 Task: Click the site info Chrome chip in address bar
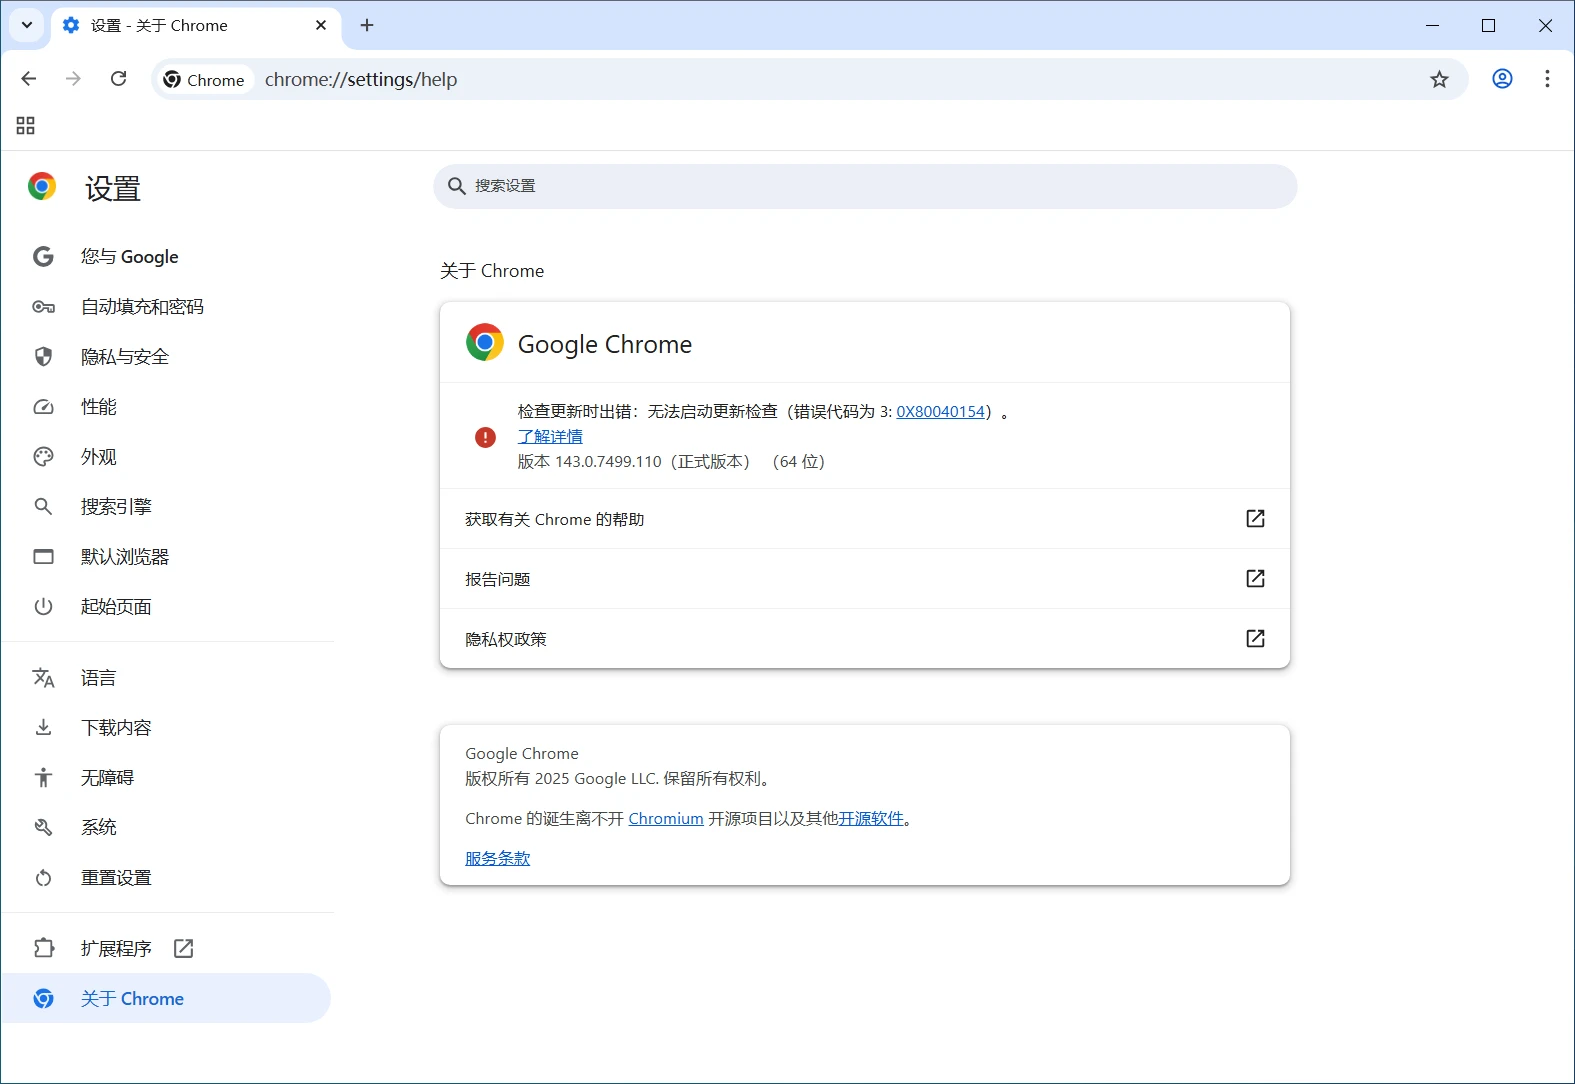[204, 80]
